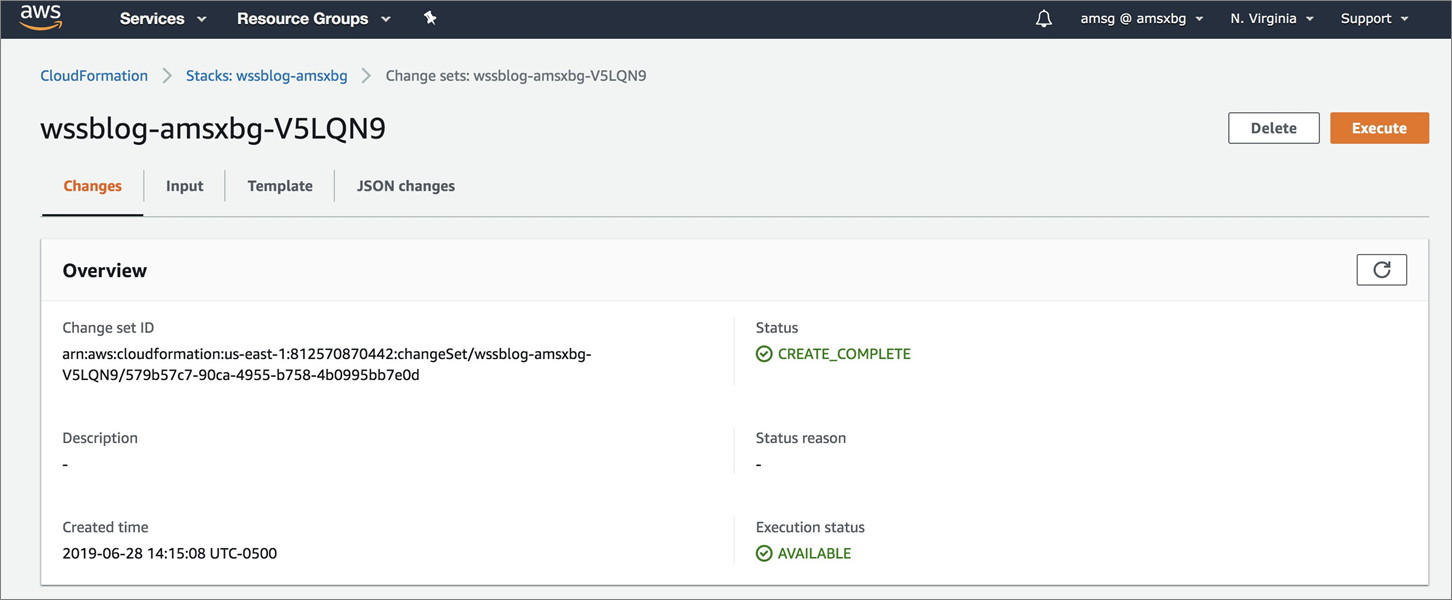Image resolution: width=1452 pixels, height=600 pixels.
Task: Open the Services dropdown menu
Action: click(x=163, y=18)
